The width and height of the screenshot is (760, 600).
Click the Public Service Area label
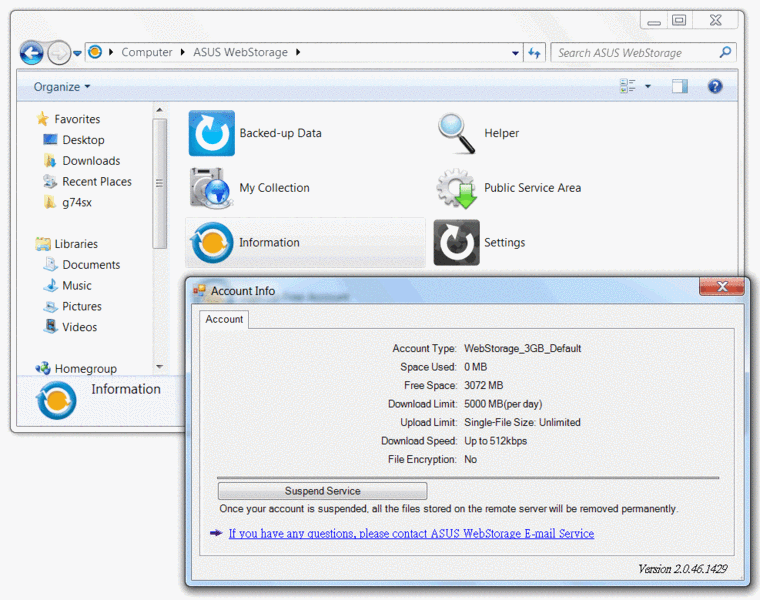click(x=532, y=188)
